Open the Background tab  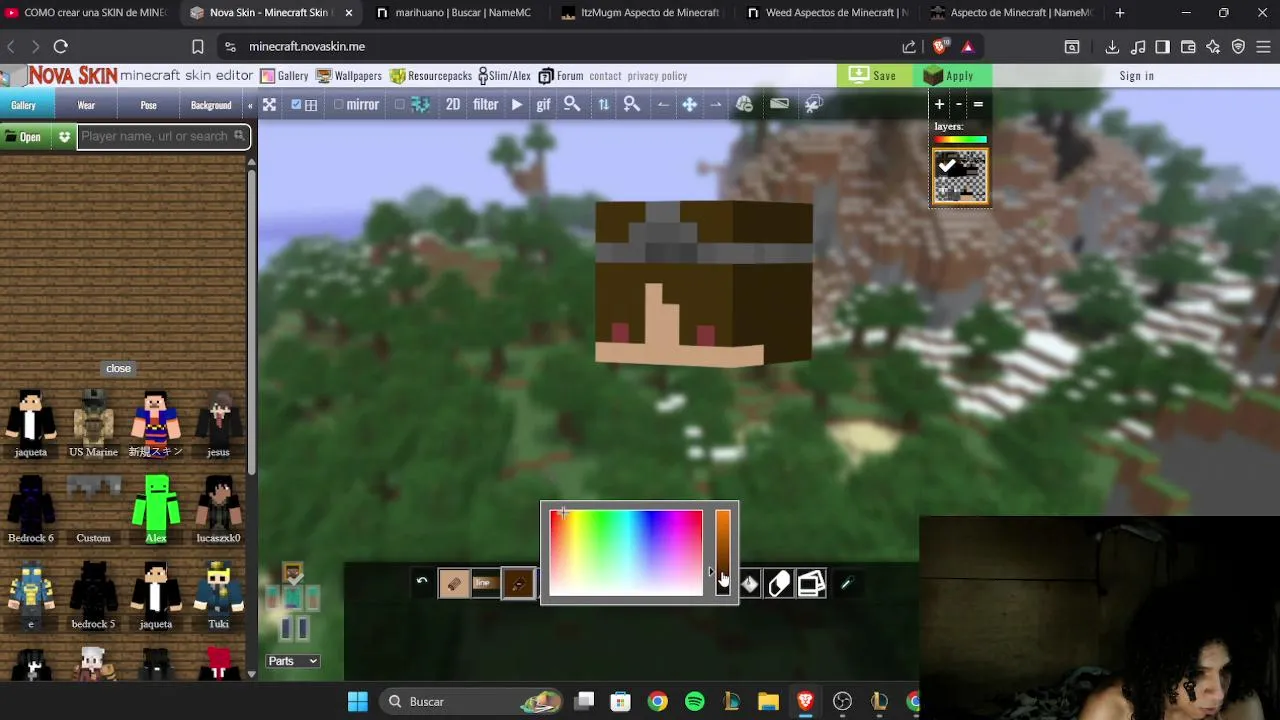[211, 105]
